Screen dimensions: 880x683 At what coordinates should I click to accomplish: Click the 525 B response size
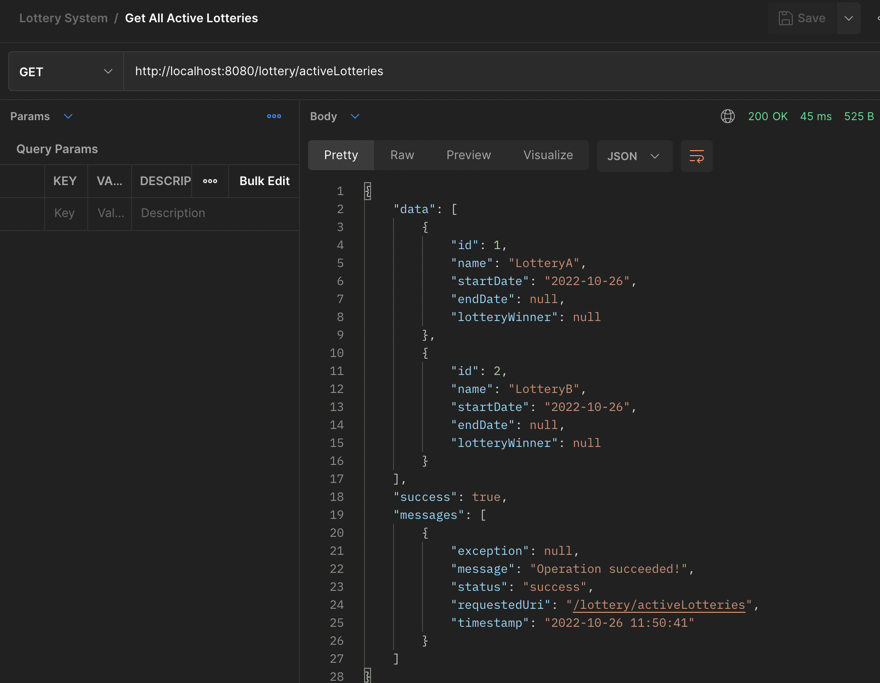tap(859, 116)
